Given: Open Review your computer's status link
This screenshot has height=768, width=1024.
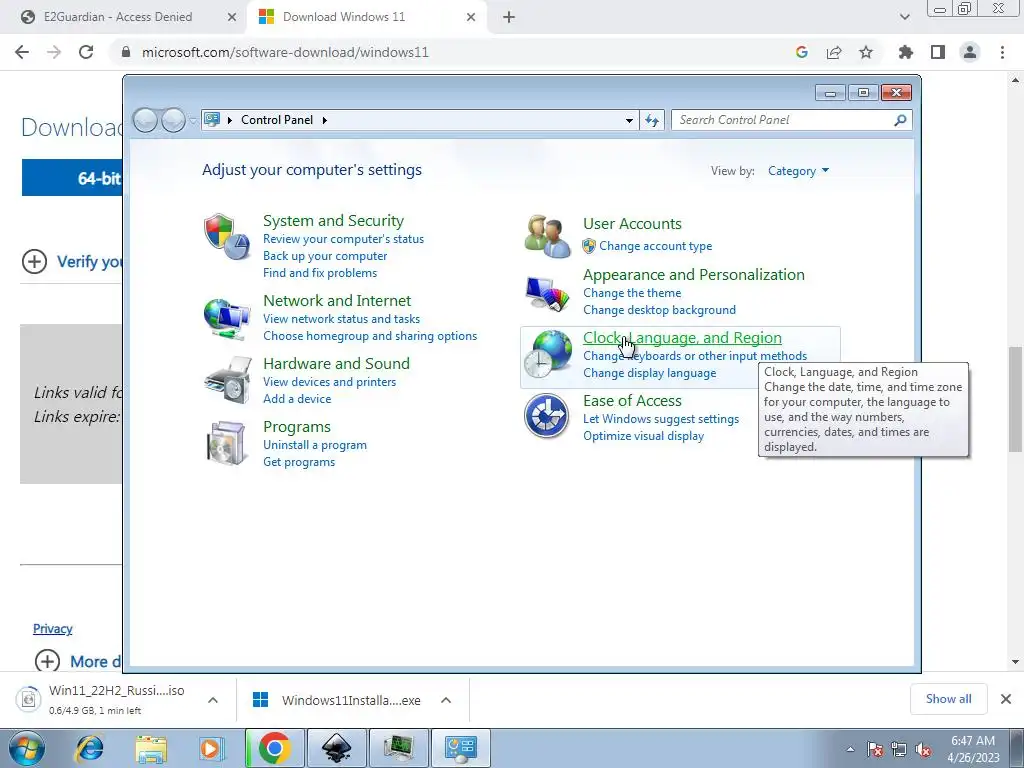Looking at the screenshot, I should click(x=344, y=239).
